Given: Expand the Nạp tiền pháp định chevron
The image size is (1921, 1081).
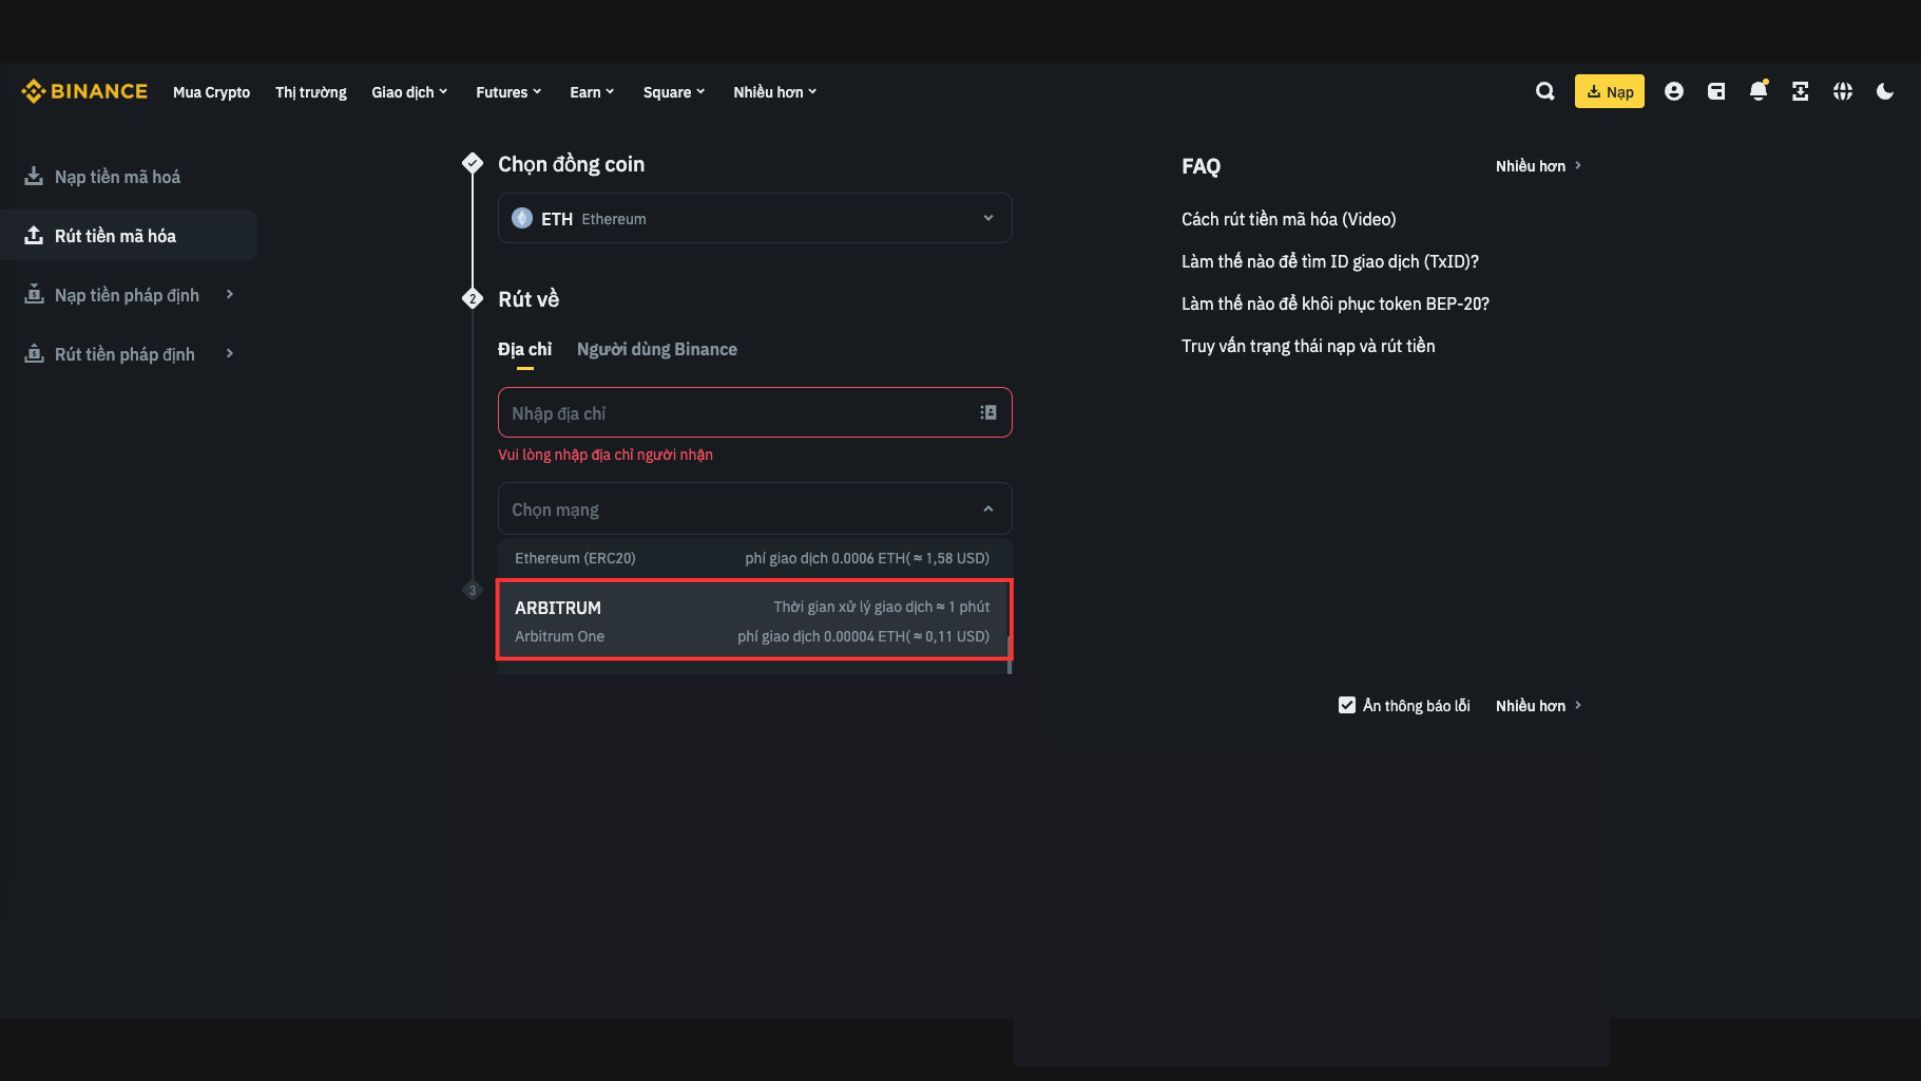Looking at the screenshot, I should pyautogui.click(x=230, y=294).
